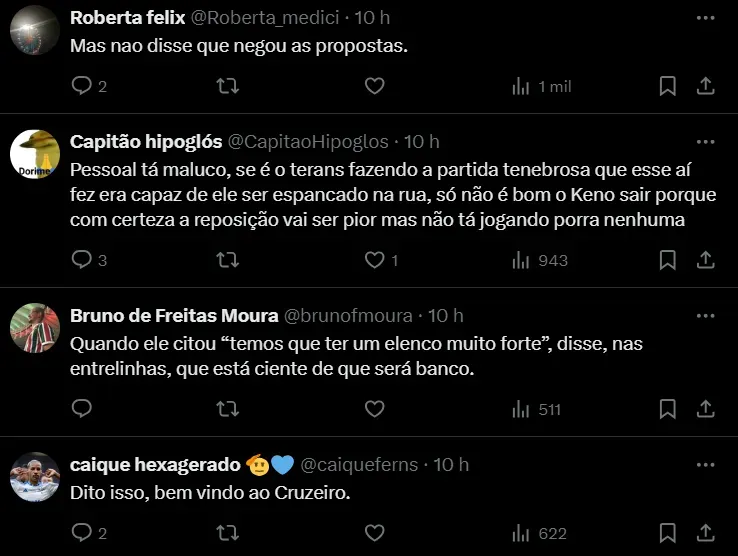738x556 pixels.
Task: Open the @brunofmoura handle link
Action: 348,316
